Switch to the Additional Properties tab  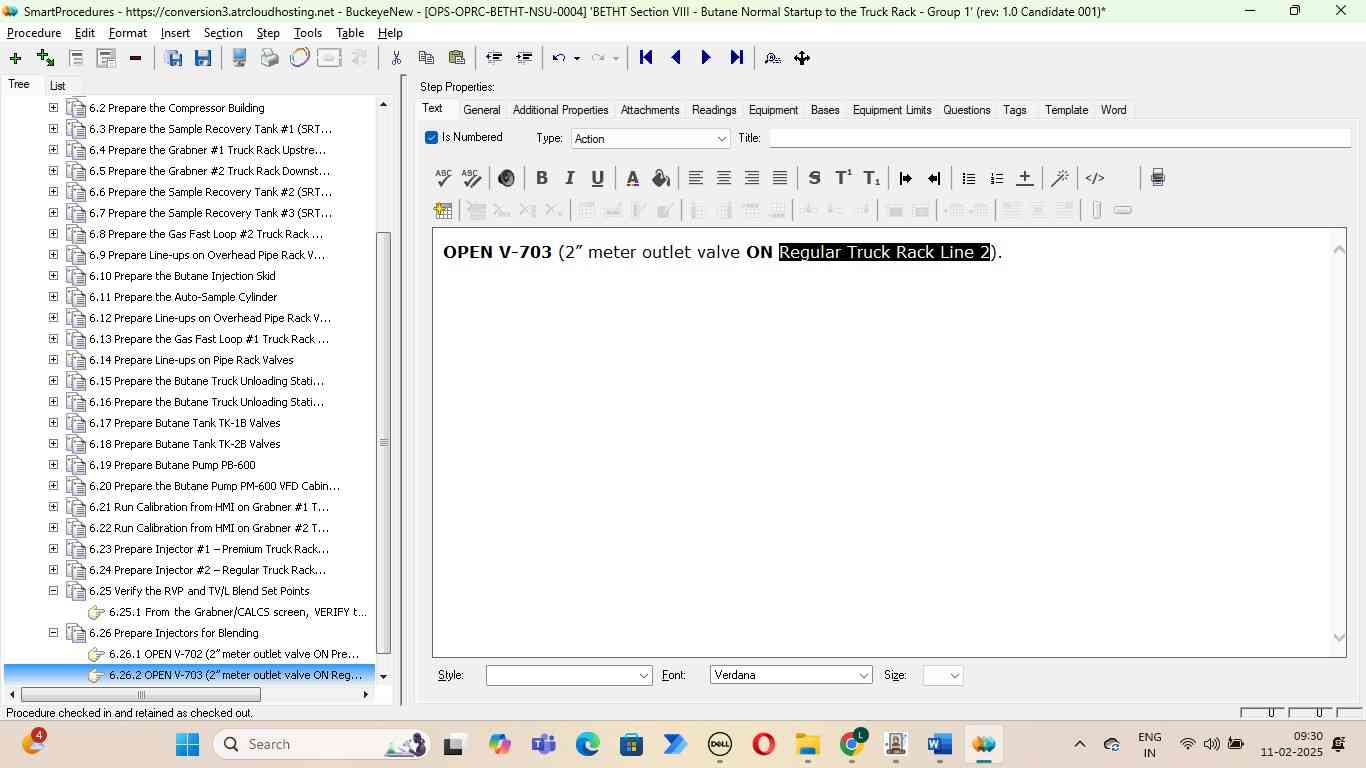pos(560,110)
